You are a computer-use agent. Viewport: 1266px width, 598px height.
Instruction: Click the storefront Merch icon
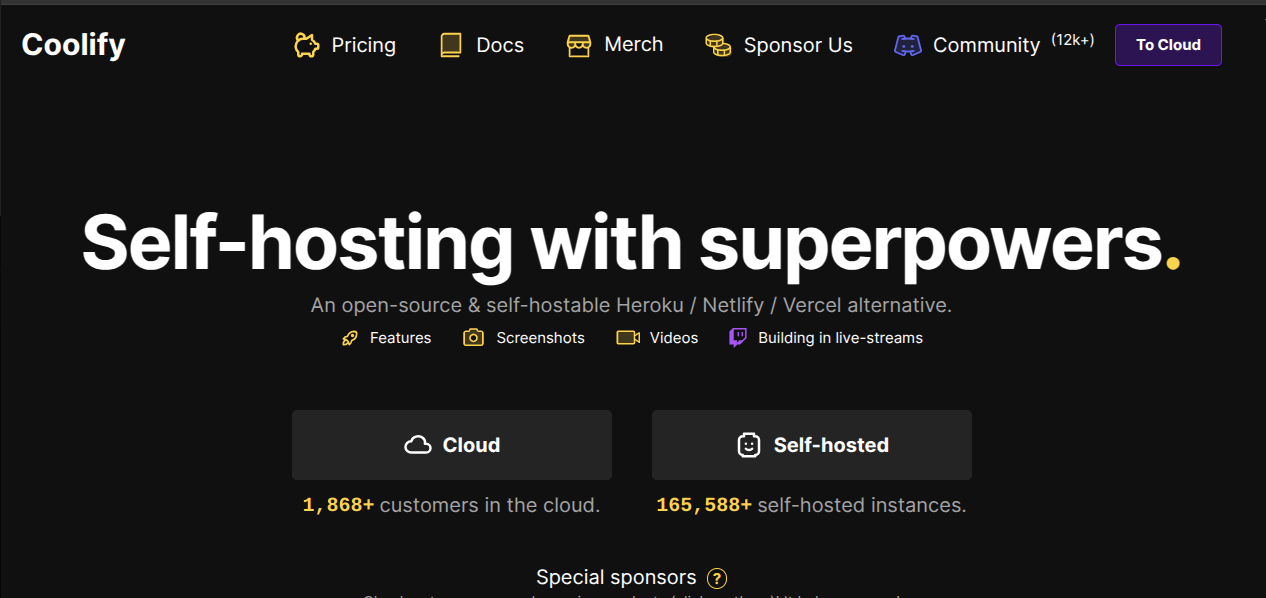[x=579, y=45]
